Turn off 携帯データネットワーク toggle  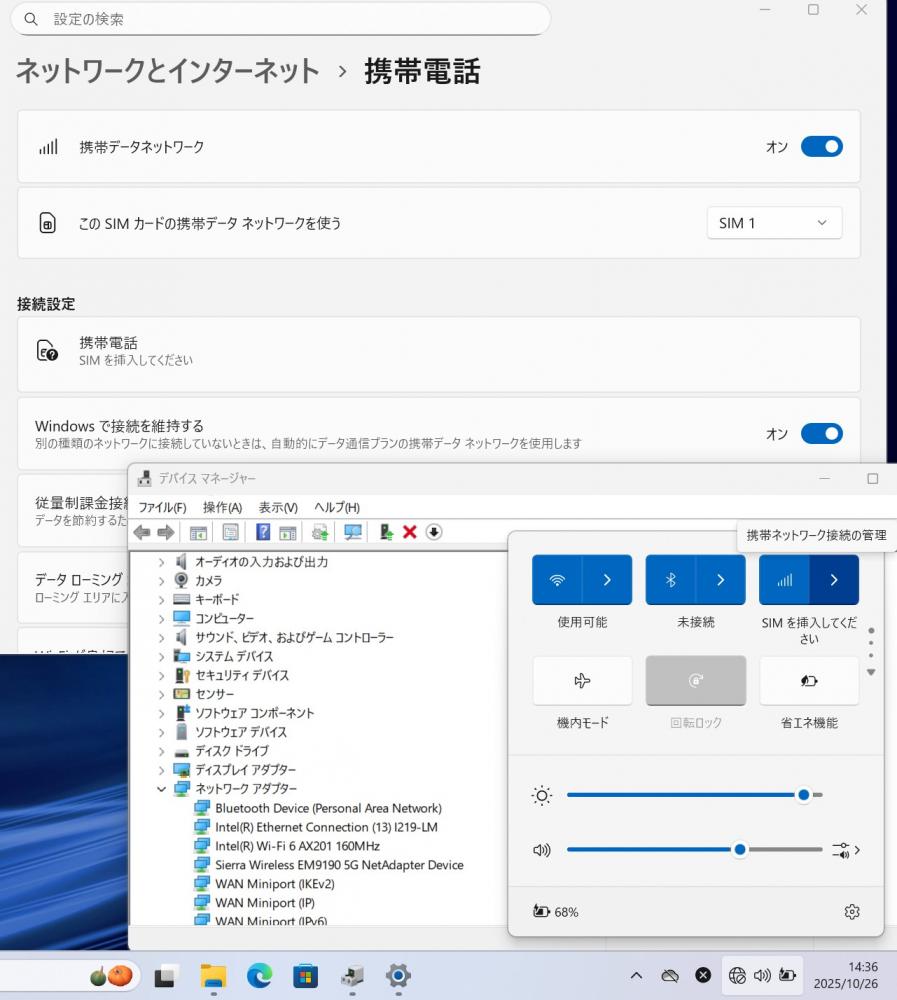pos(821,147)
